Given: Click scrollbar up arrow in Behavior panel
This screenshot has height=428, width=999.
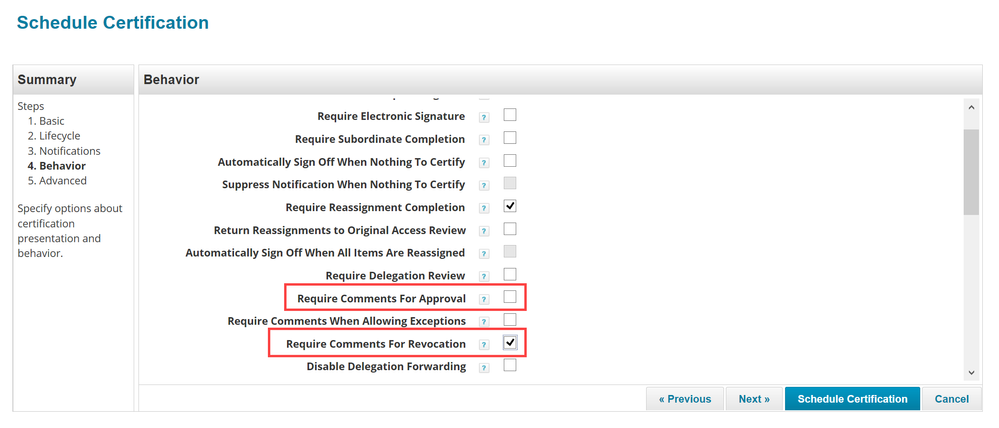Looking at the screenshot, I should [971, 107].
